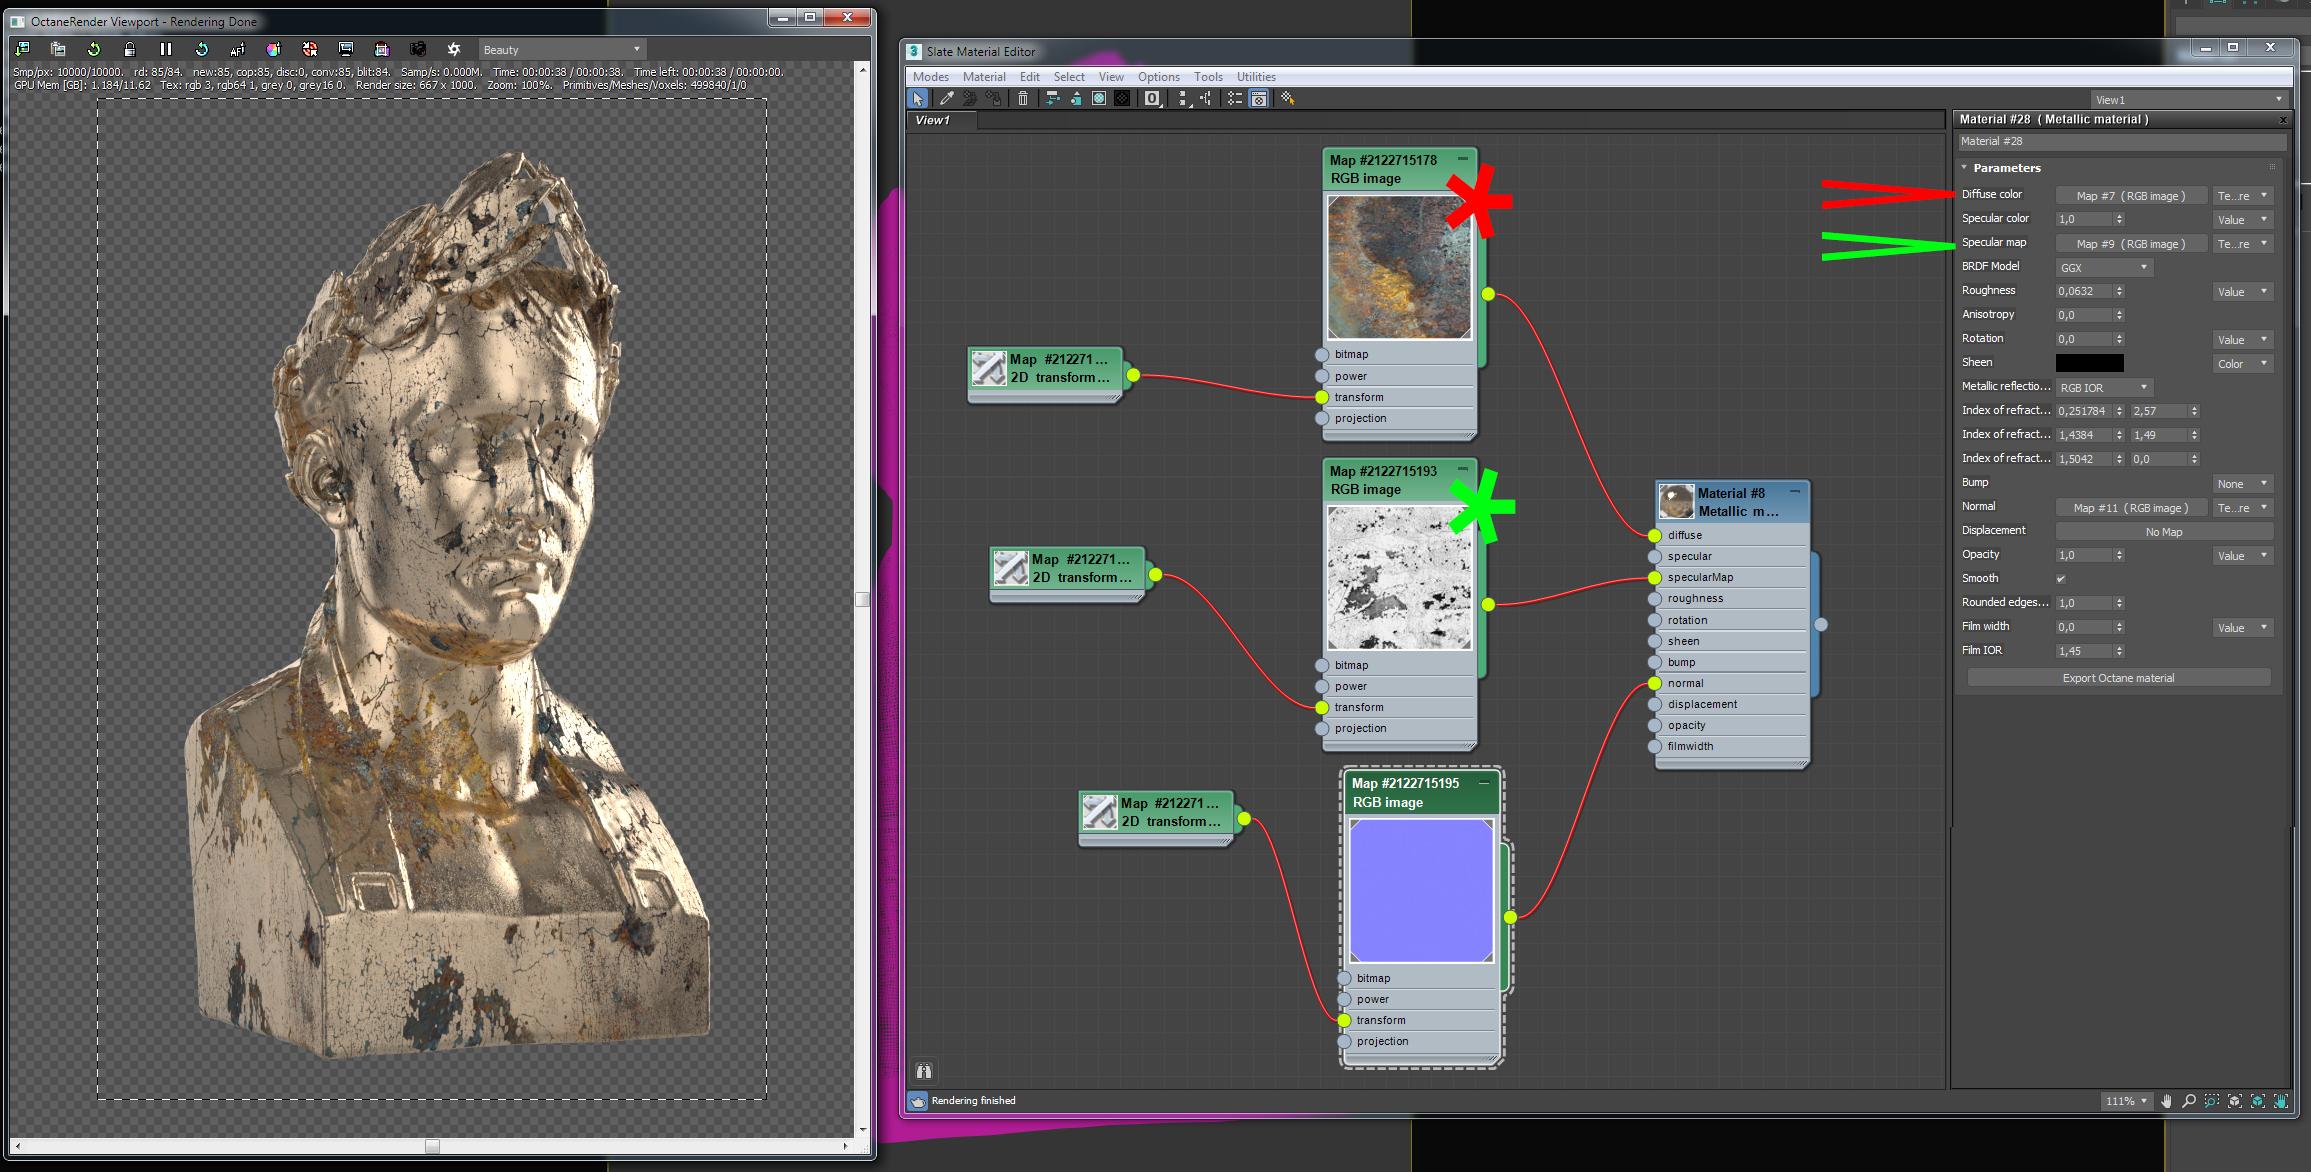Click the Roughness value input field

pos(2083,291)
